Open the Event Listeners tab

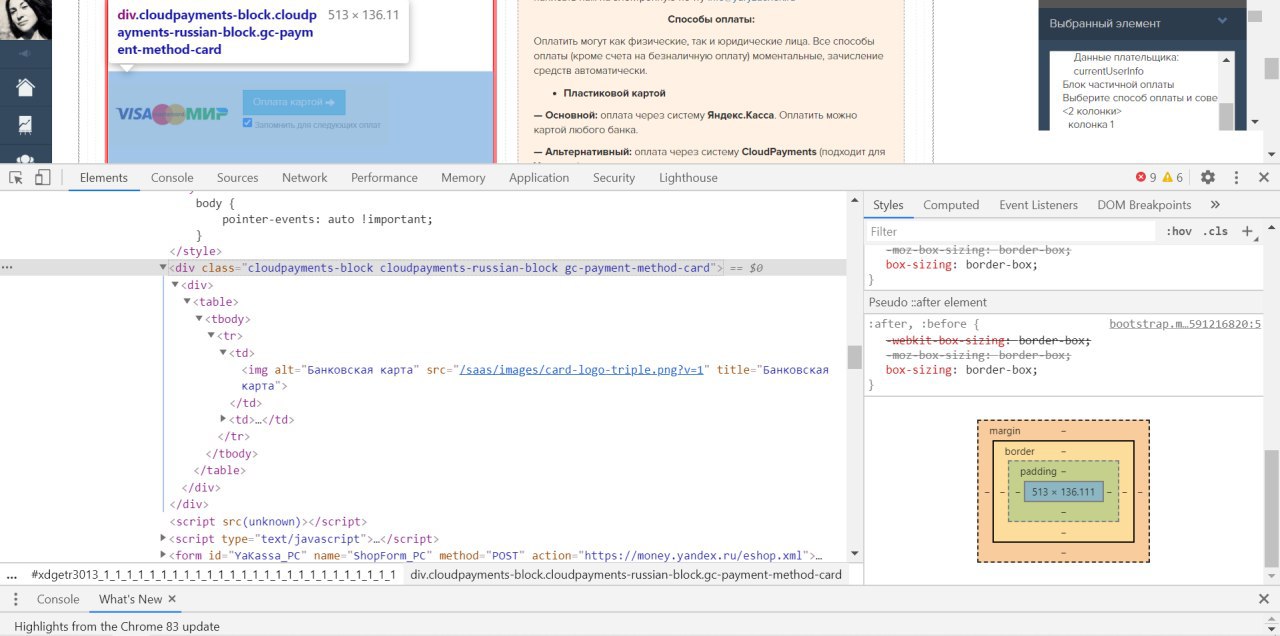[1038, 204]
